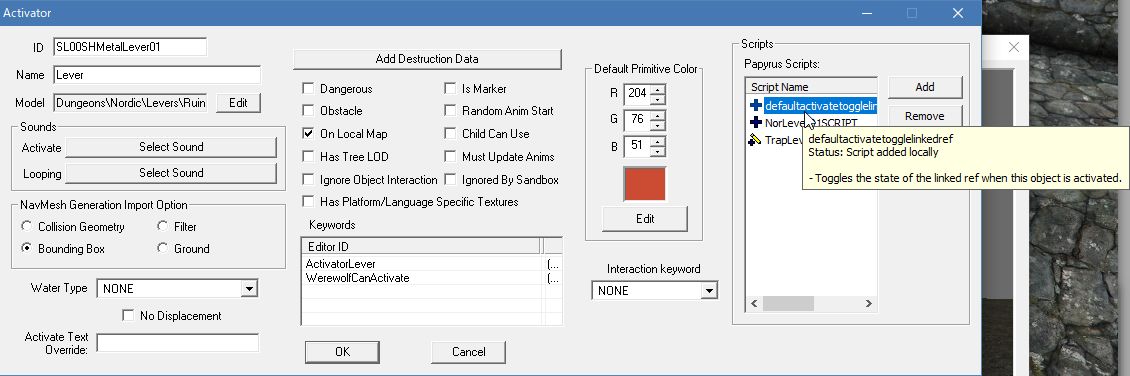The width and height of the screenshot is (1130, 376).
Task: Select Bounding Box radio option
Action: coord(27,249)
